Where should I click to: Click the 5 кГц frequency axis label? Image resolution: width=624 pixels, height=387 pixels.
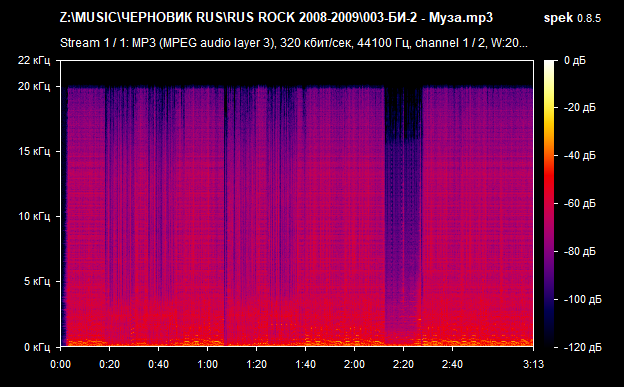(37, 281)
